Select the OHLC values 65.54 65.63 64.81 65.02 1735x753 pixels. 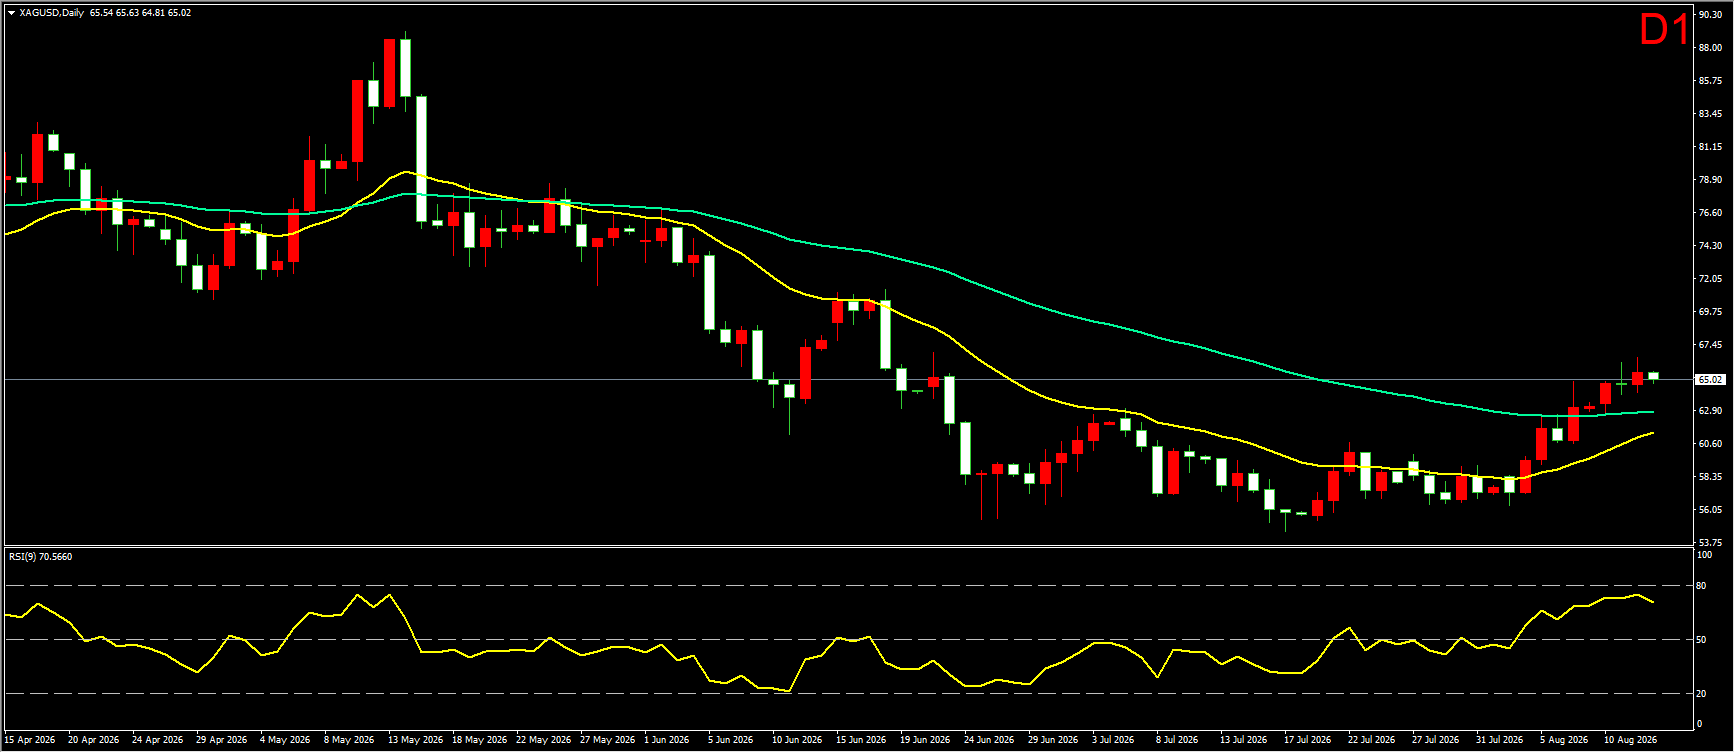point(140,13)
